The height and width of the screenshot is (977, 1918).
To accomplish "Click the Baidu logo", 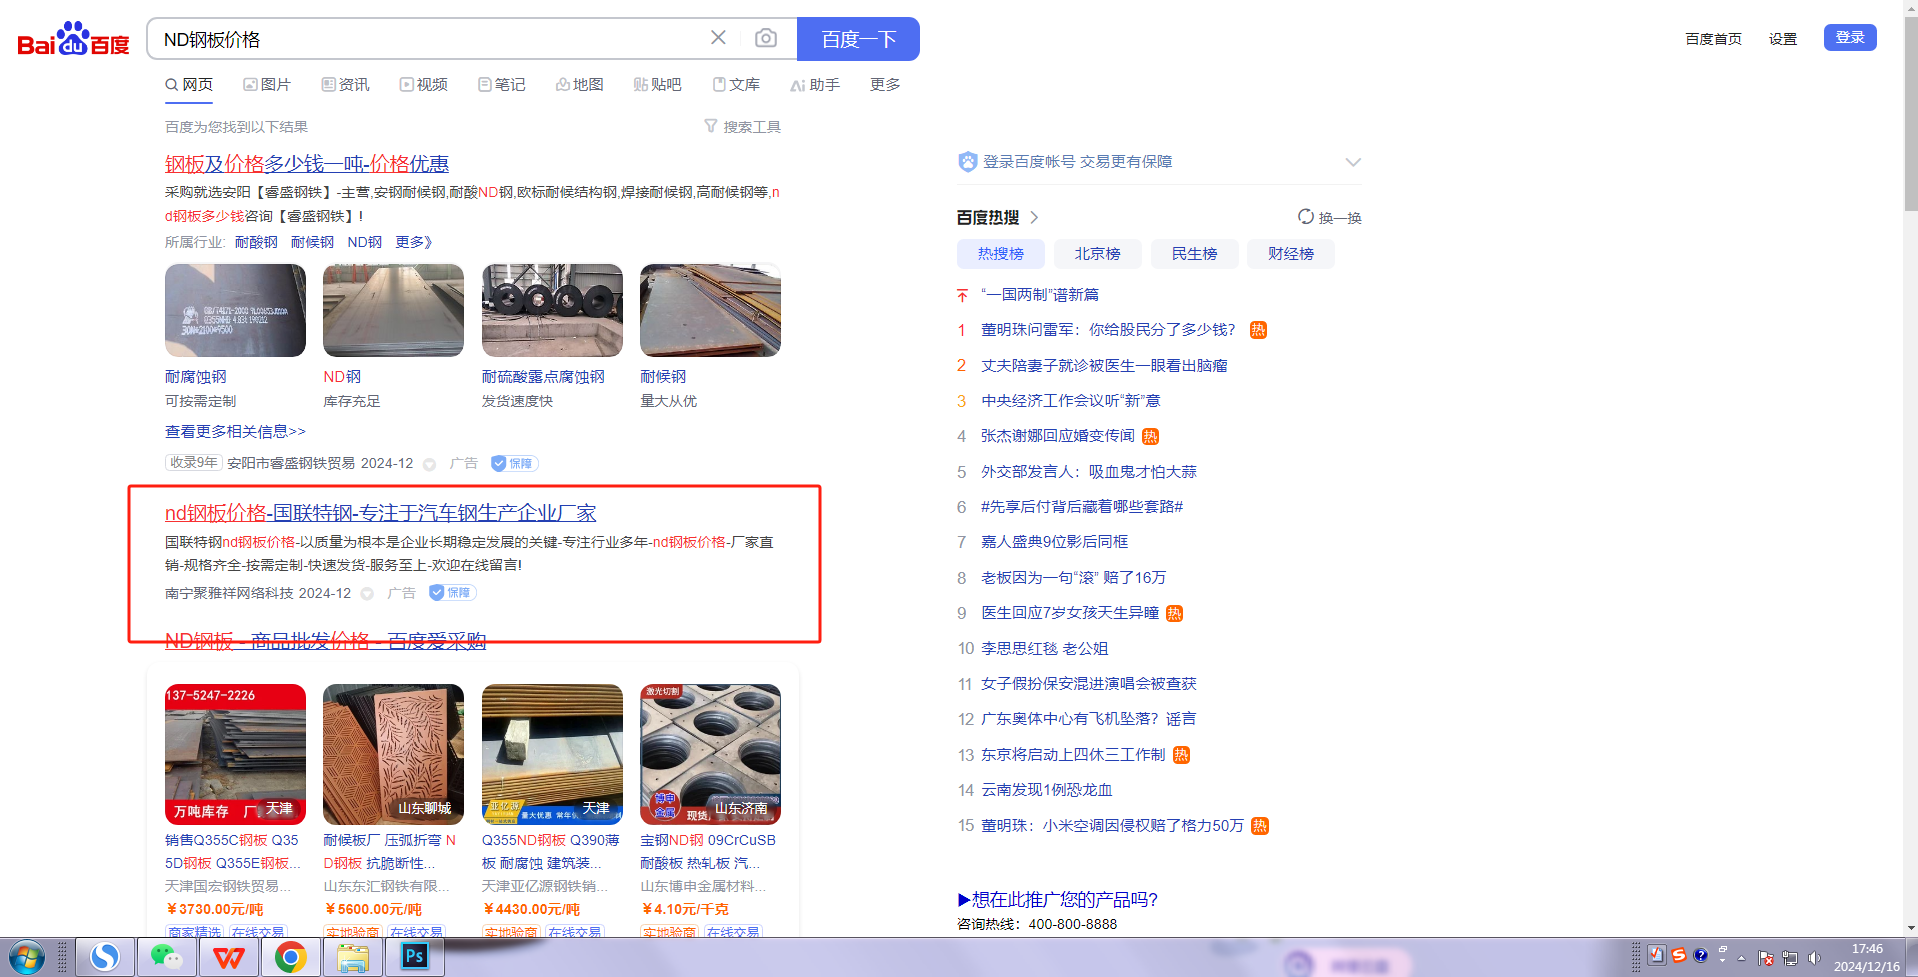I will [73, 40].
